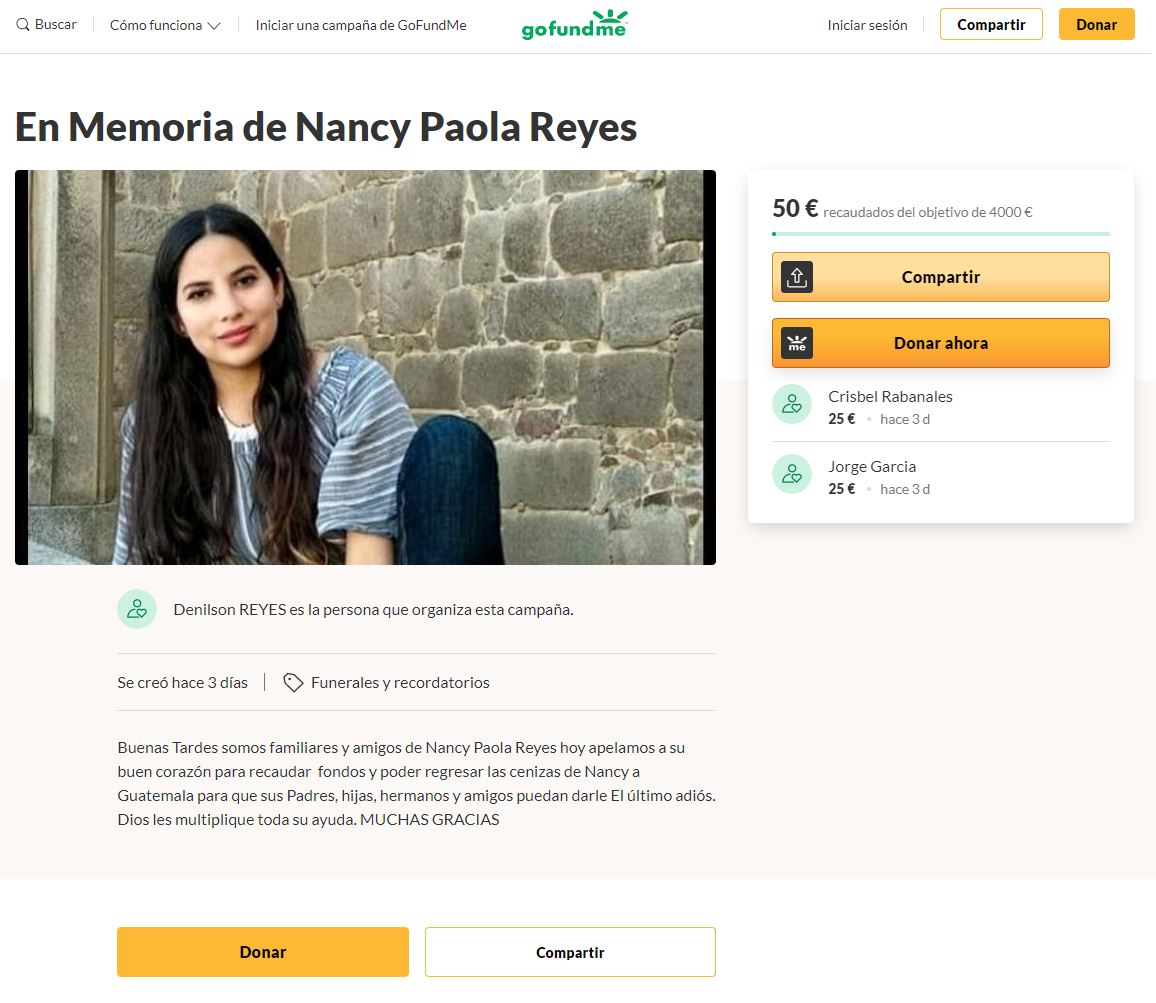Click the fundraising progress bar
The height and width of the screenshot is (1003, 1156).
pyautogui.click(x=940, y=234)
